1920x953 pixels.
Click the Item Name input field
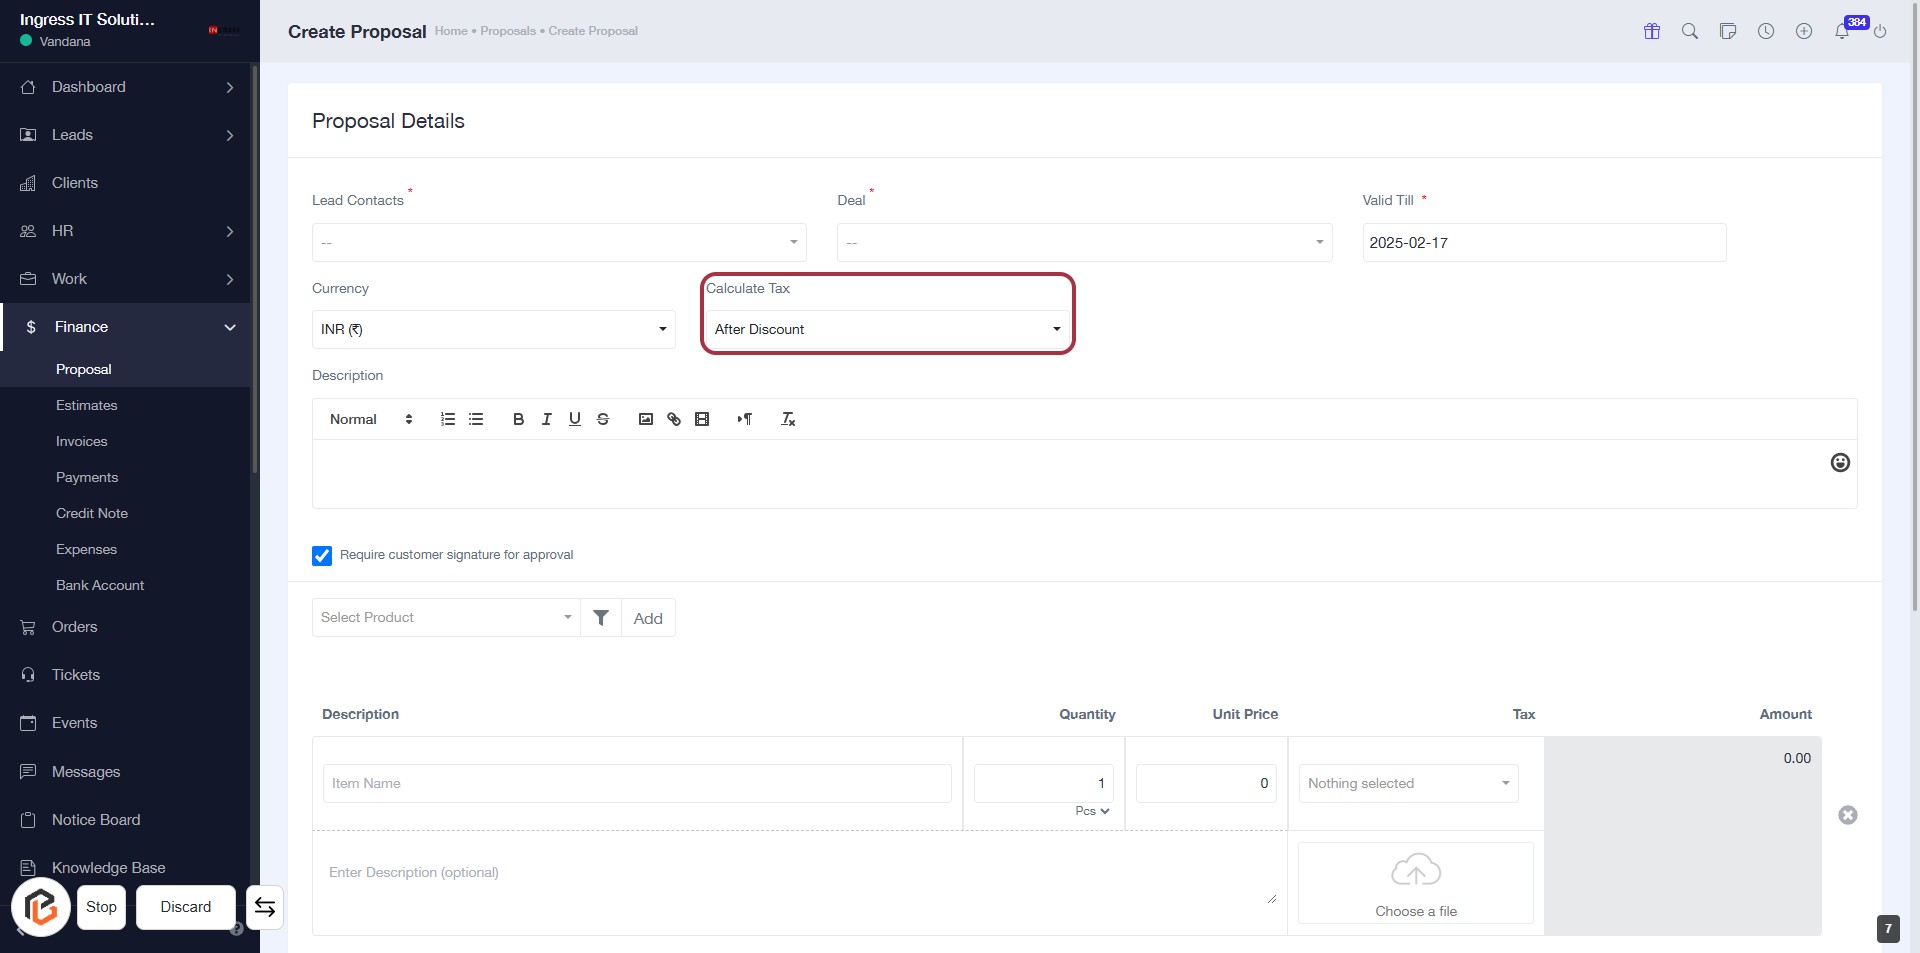(636, 783)
